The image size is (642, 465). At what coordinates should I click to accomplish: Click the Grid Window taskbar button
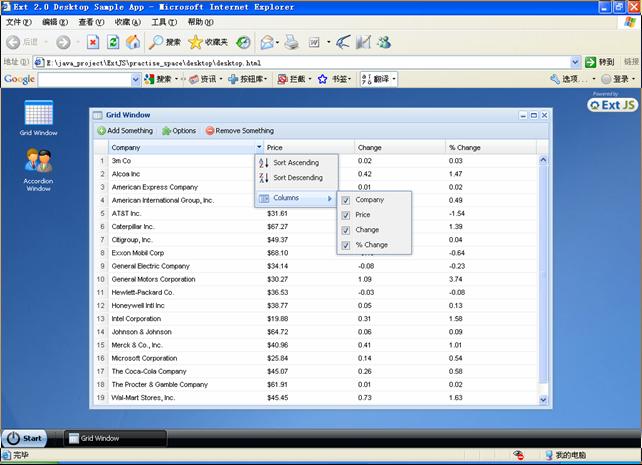93,438
